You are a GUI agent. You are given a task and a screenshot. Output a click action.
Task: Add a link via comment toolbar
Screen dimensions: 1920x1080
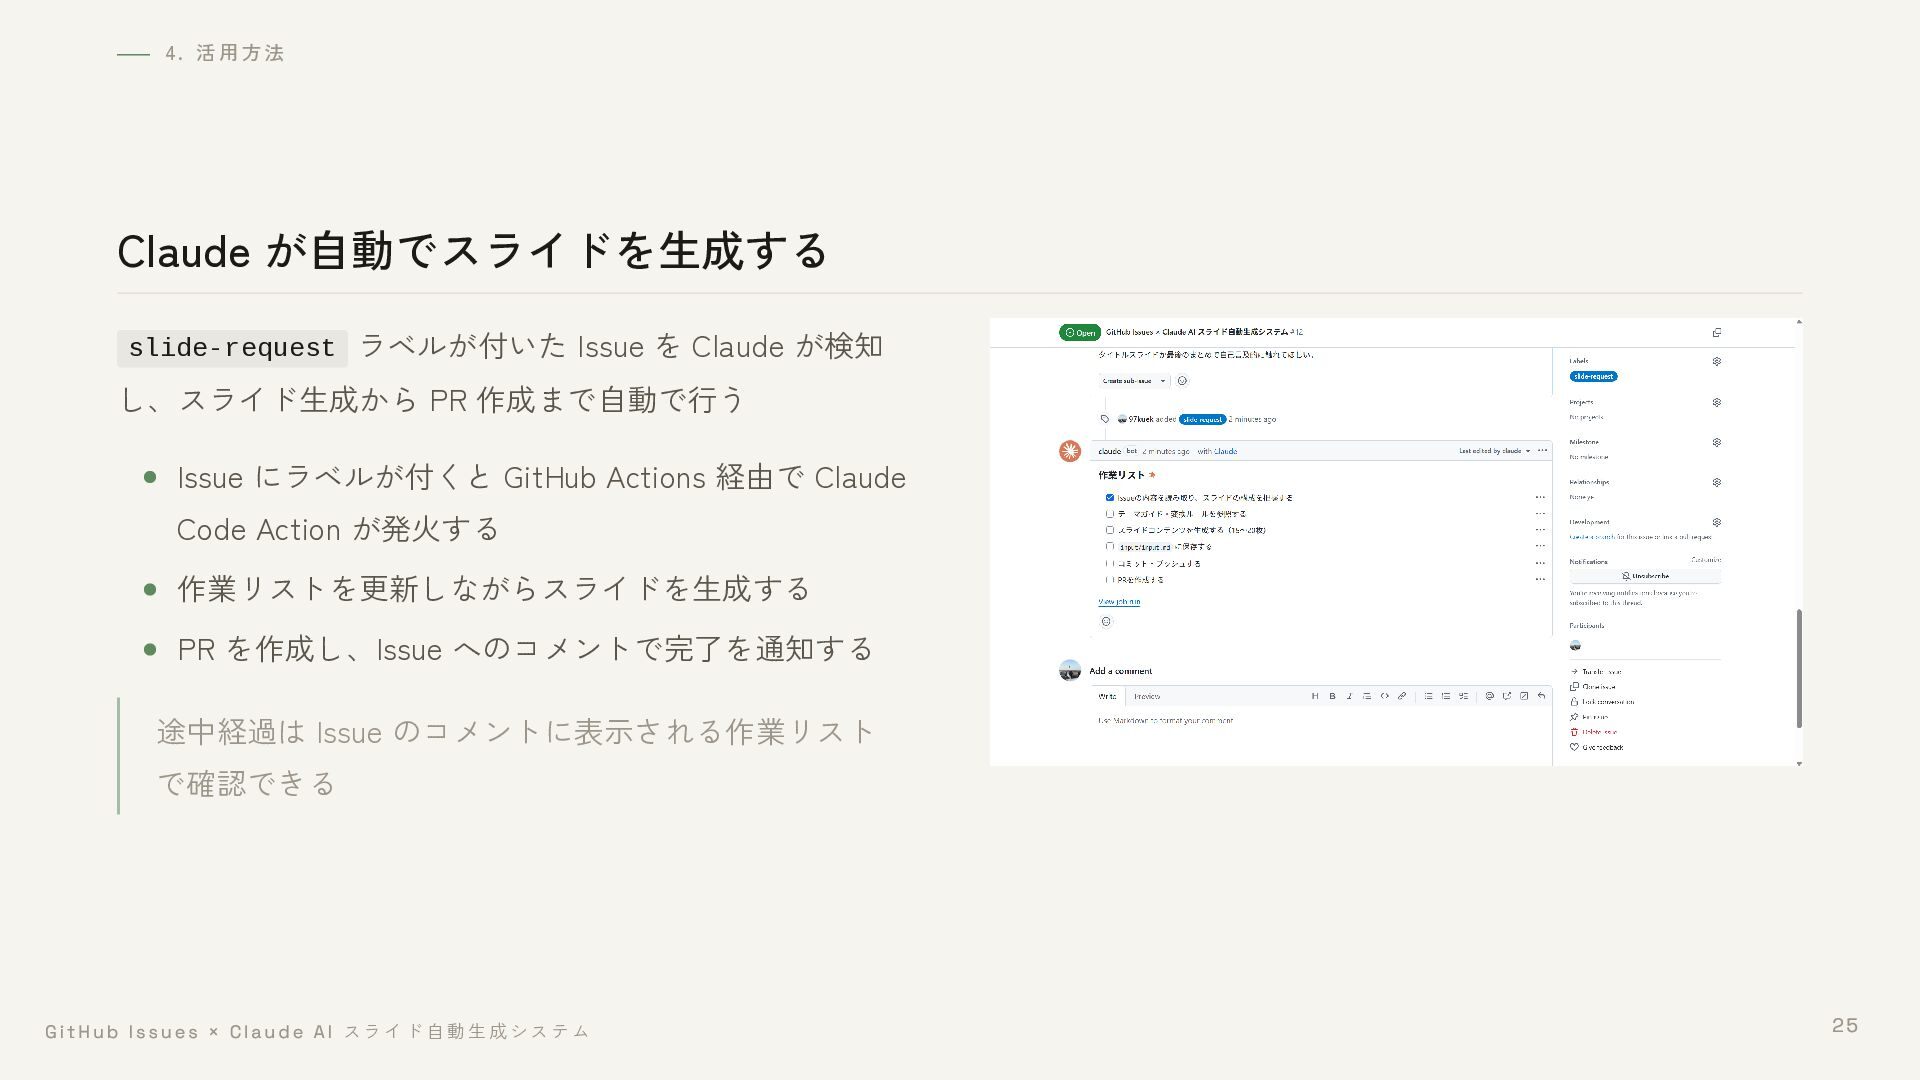point(1402,696)
